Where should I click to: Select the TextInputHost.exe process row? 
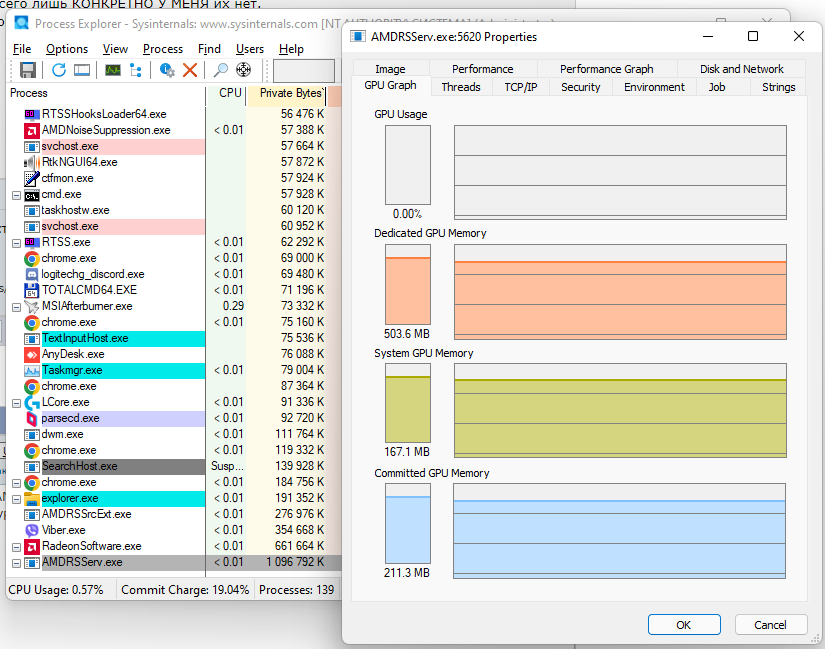[174, 338]
